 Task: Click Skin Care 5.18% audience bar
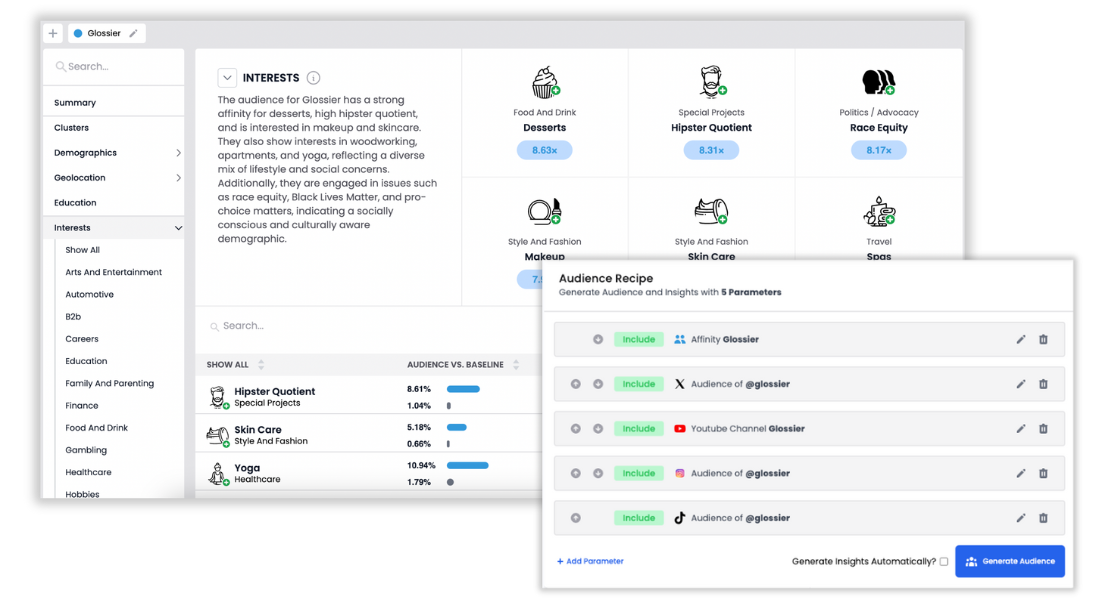(457, 427)
